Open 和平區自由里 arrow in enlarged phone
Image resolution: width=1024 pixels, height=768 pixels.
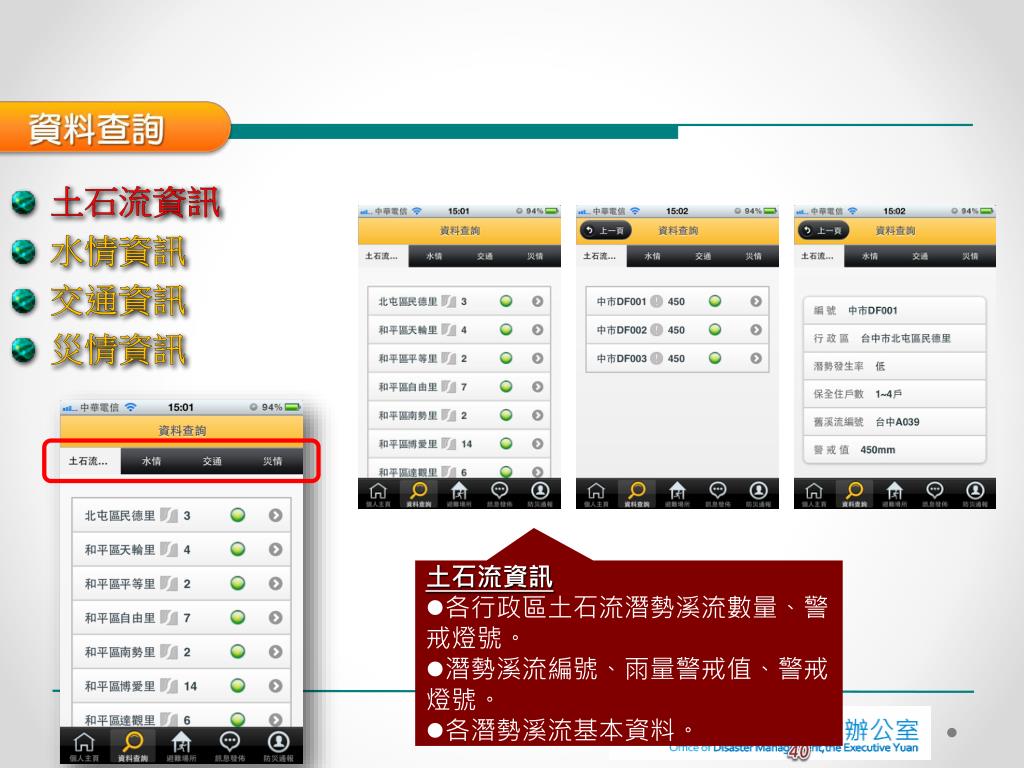pyautogui.click(x=276, y=618)
